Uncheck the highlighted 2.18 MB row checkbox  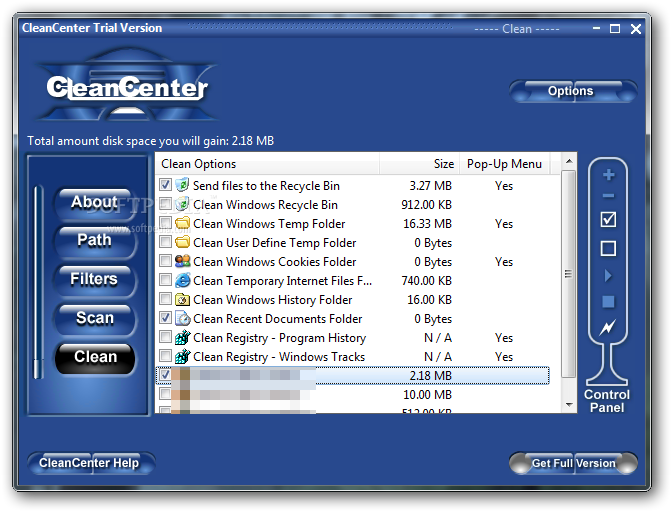(165, 375)
